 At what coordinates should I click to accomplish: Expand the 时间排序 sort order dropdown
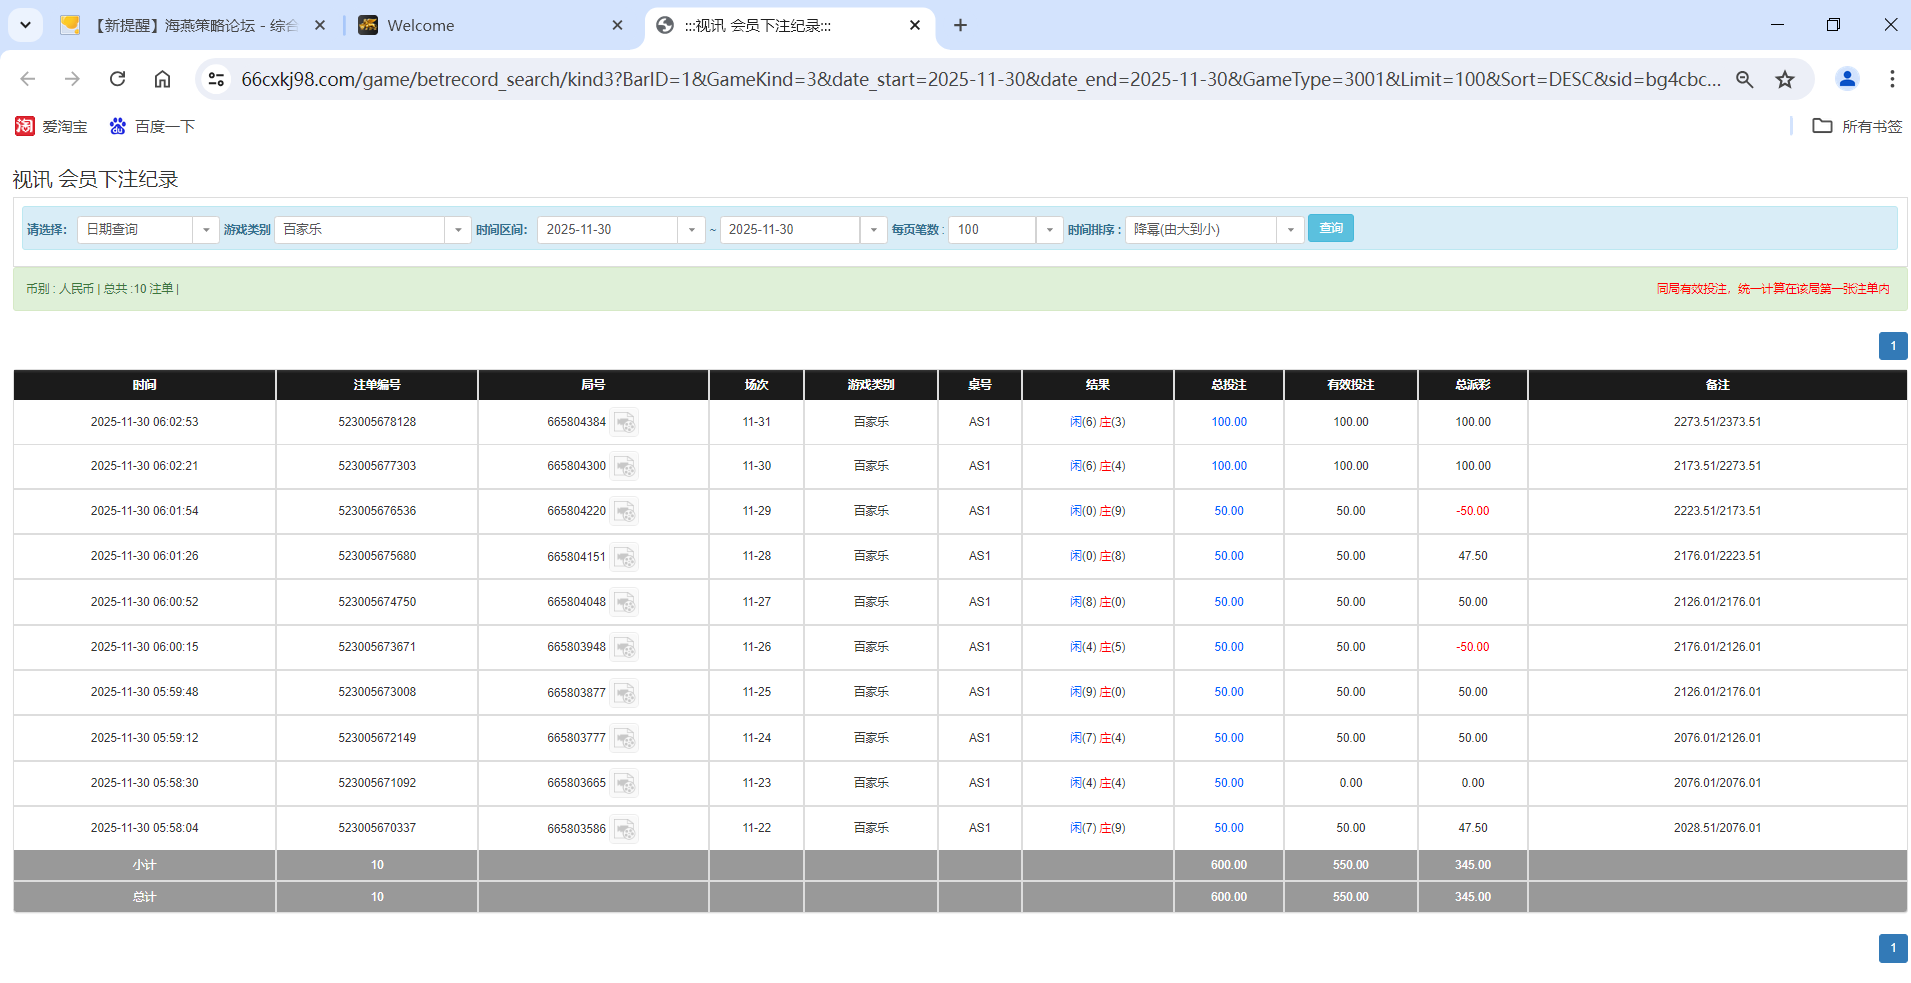[x=1290, y=229]
